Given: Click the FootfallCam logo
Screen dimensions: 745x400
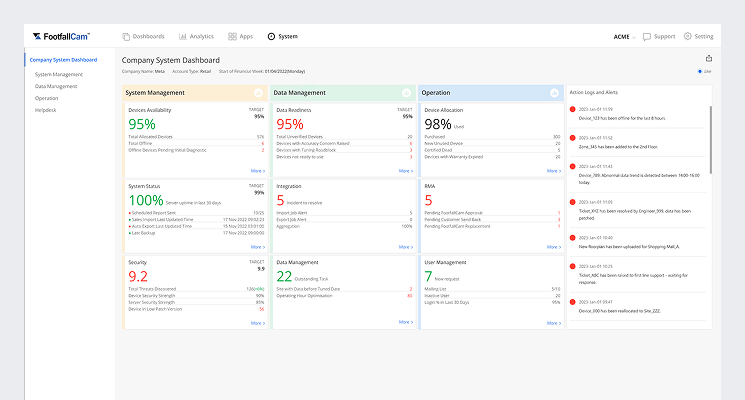Looking at the screenshot, I should pyautogui.click(x=60, y=36).
